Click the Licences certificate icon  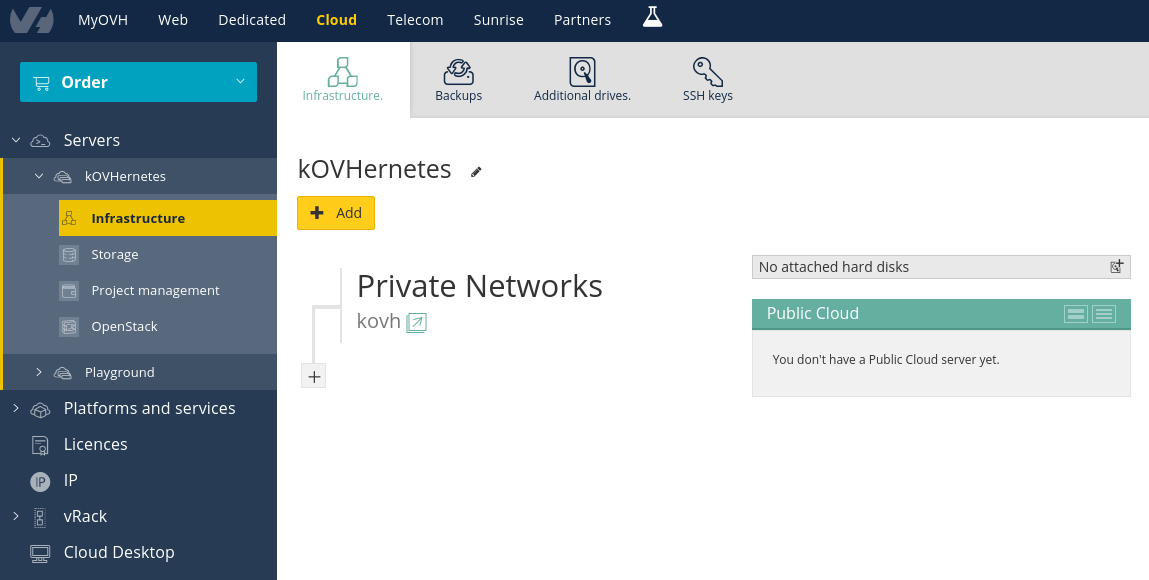[40, 445]
